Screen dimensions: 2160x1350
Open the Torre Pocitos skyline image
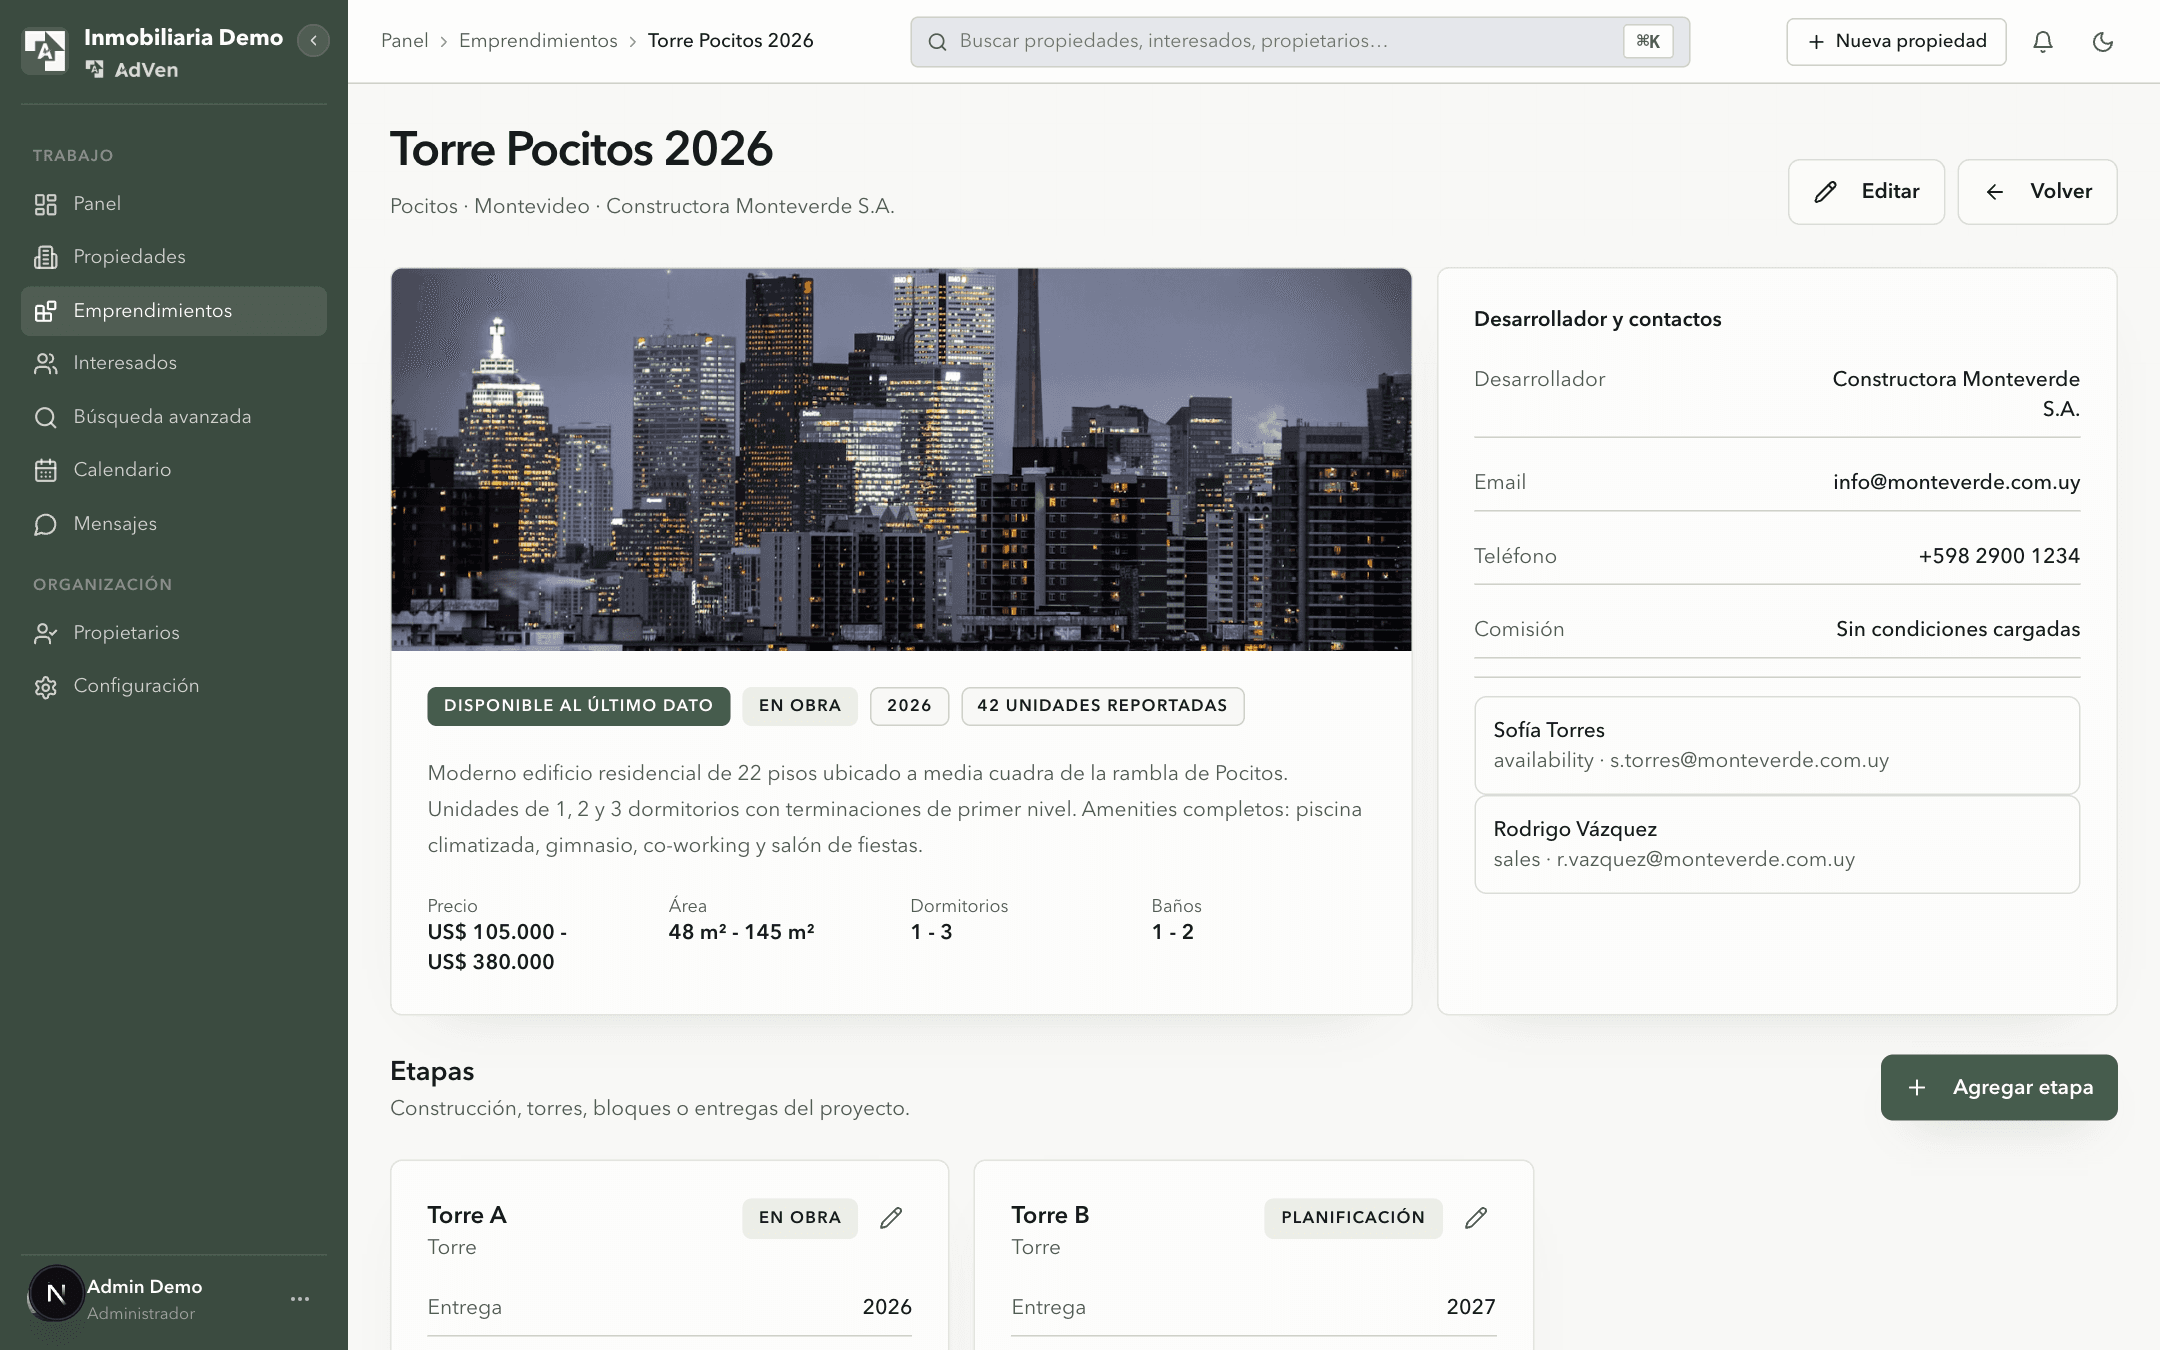(901, 459)
